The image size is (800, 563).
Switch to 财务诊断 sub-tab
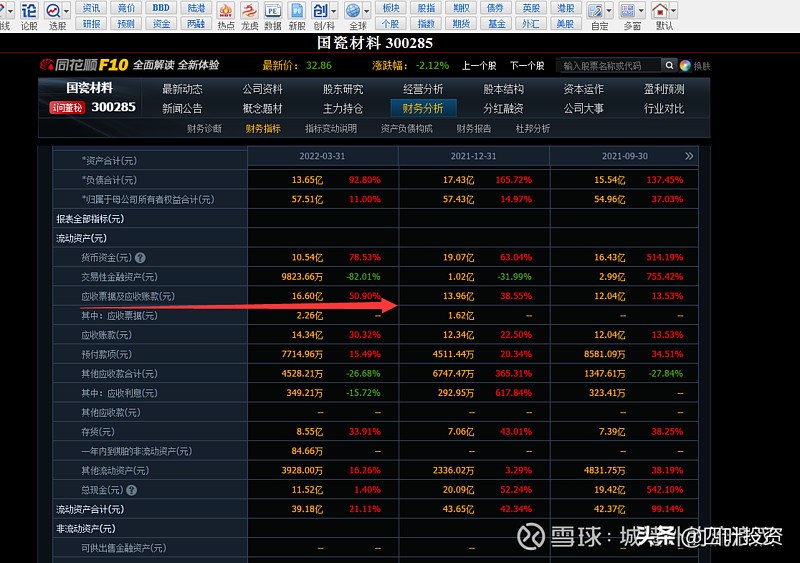coord(204,129)
